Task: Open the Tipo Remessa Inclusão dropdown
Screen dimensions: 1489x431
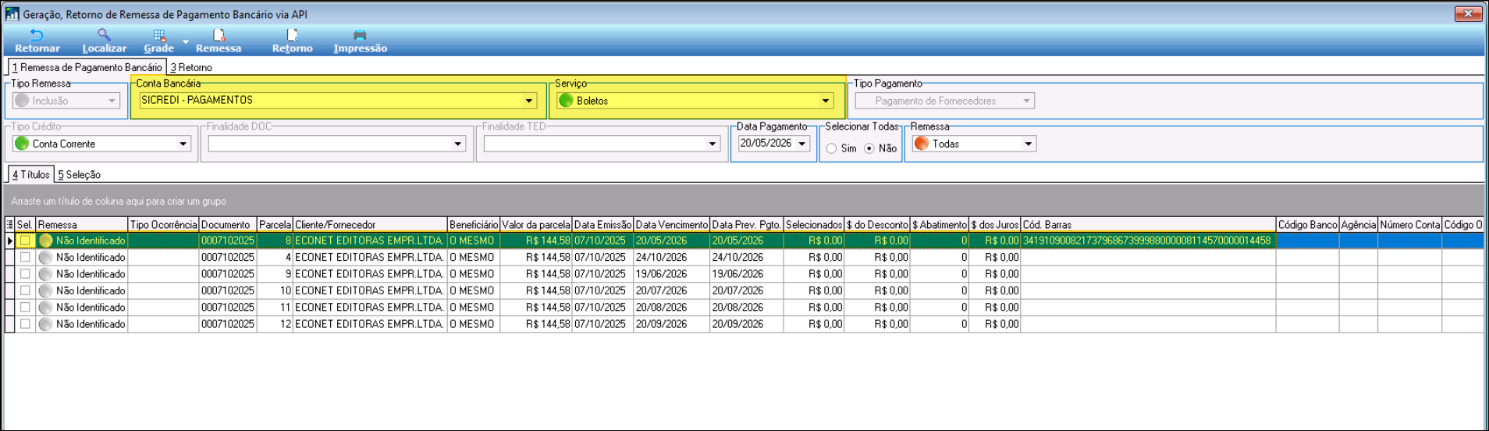Action: coord(111,100)
